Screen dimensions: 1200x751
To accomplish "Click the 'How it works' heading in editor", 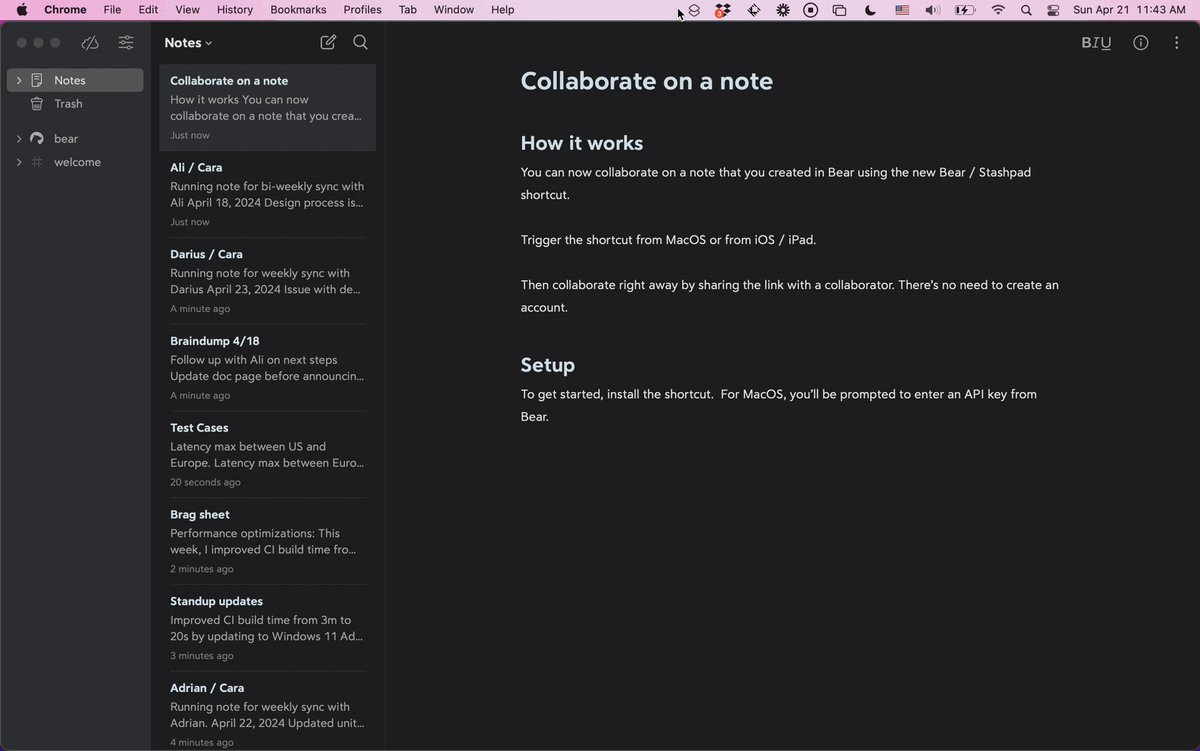I will point(582,143).
